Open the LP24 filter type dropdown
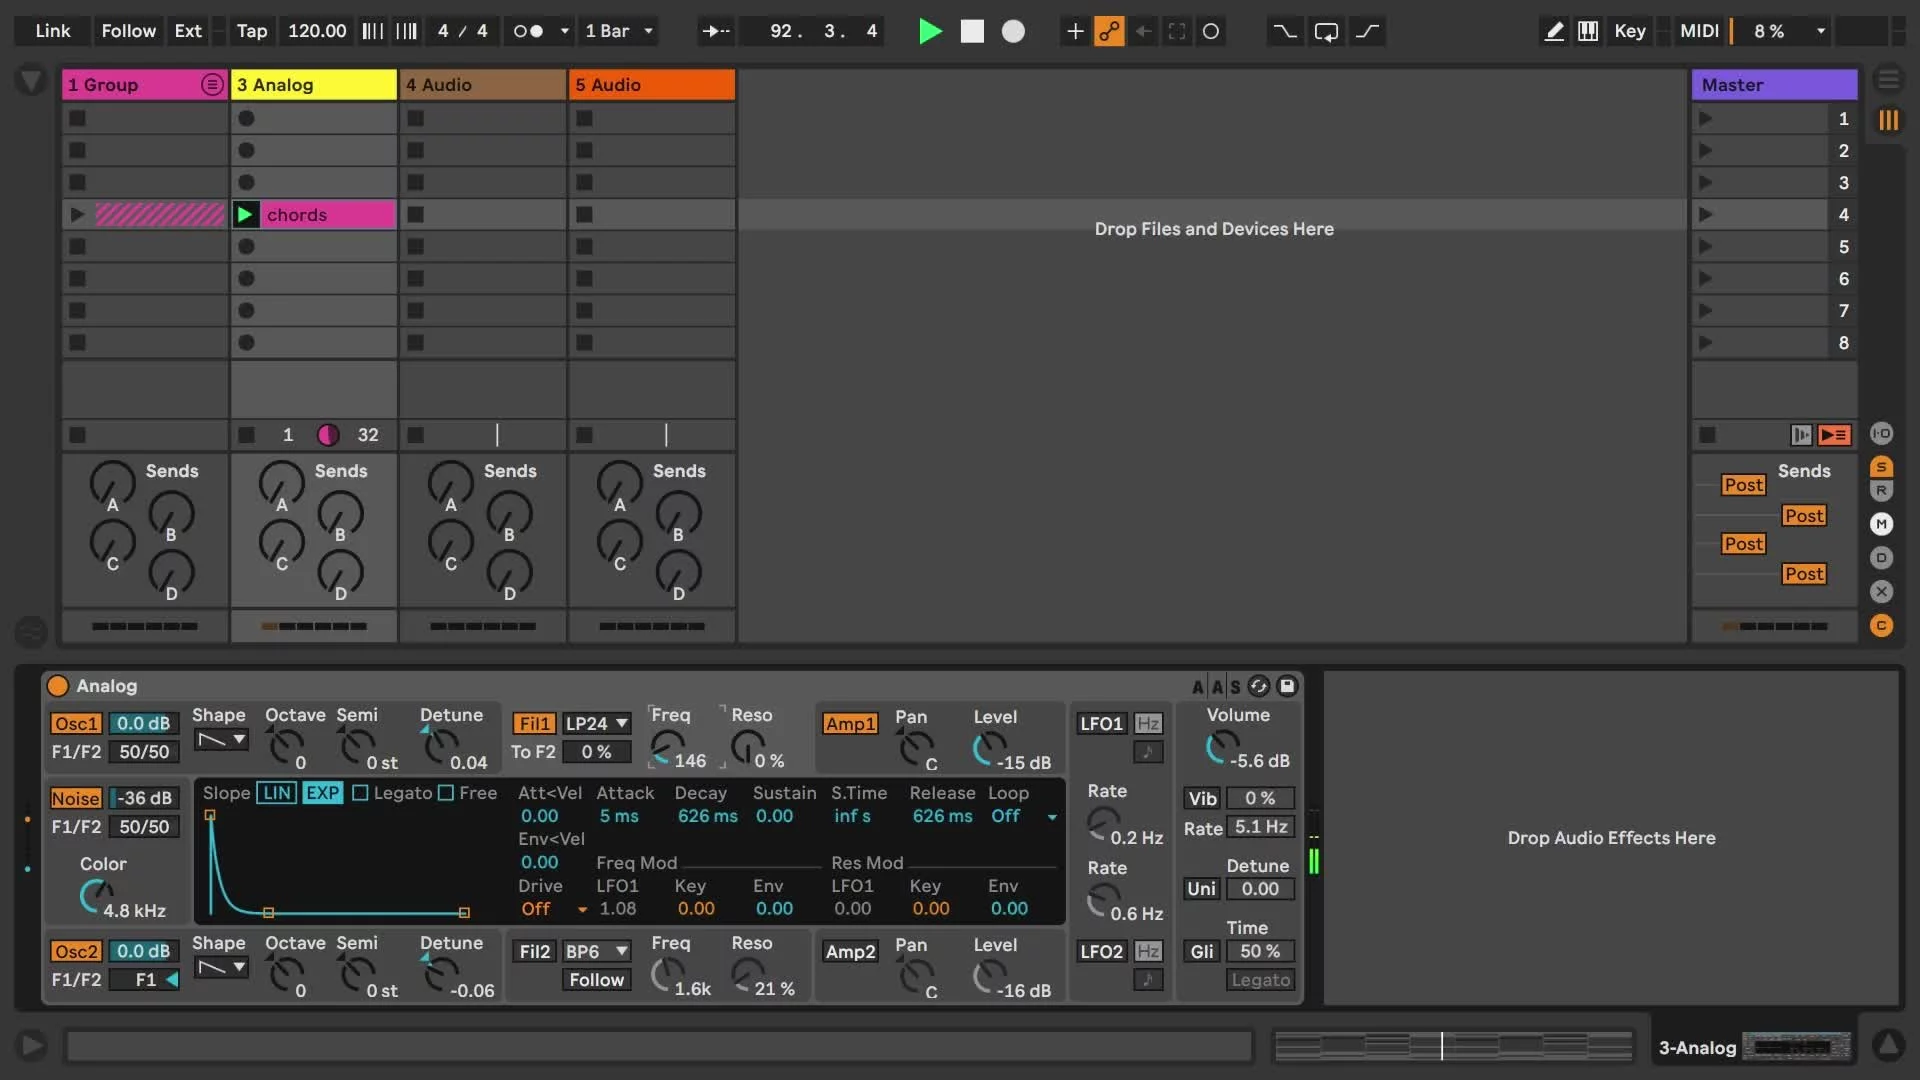 tap(596, 723)
